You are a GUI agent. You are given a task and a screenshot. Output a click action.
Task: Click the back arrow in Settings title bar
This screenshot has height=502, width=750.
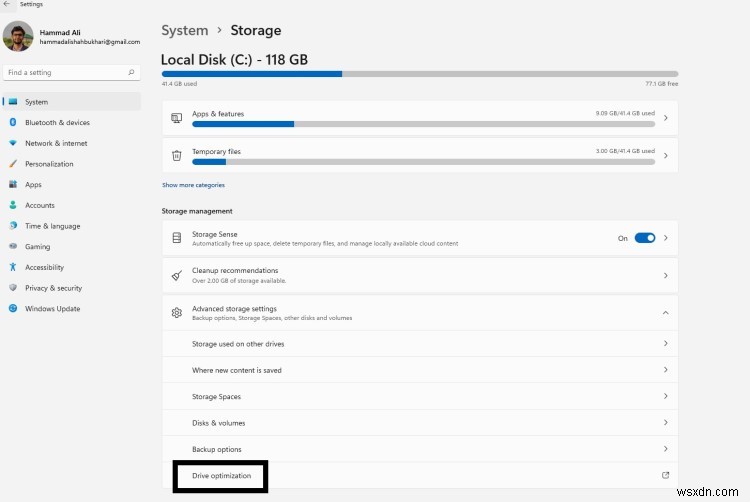7,4
